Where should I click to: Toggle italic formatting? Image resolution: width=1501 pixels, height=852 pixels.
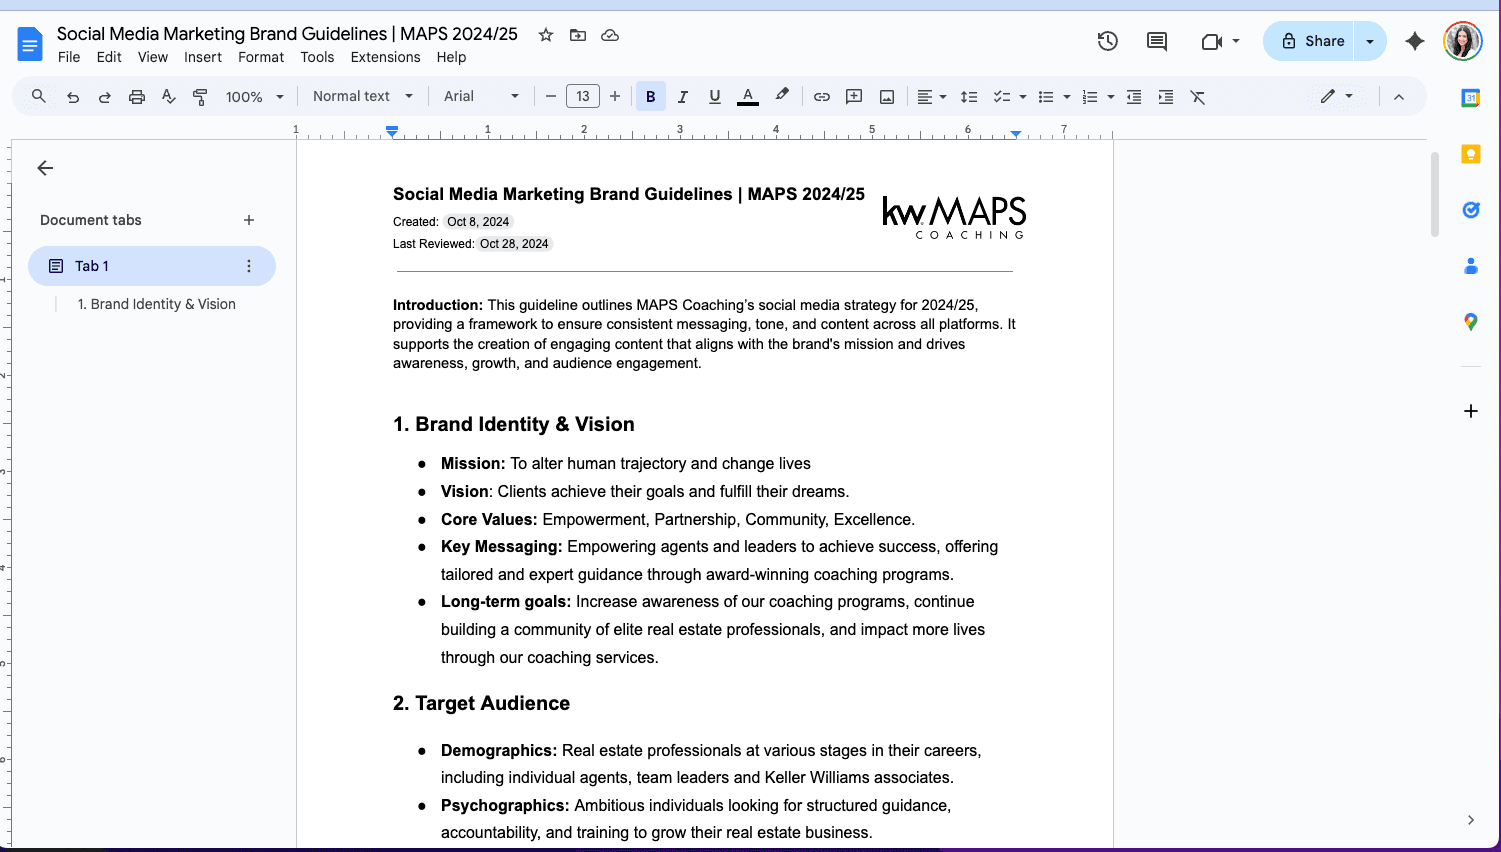click(x=683, y=97)
